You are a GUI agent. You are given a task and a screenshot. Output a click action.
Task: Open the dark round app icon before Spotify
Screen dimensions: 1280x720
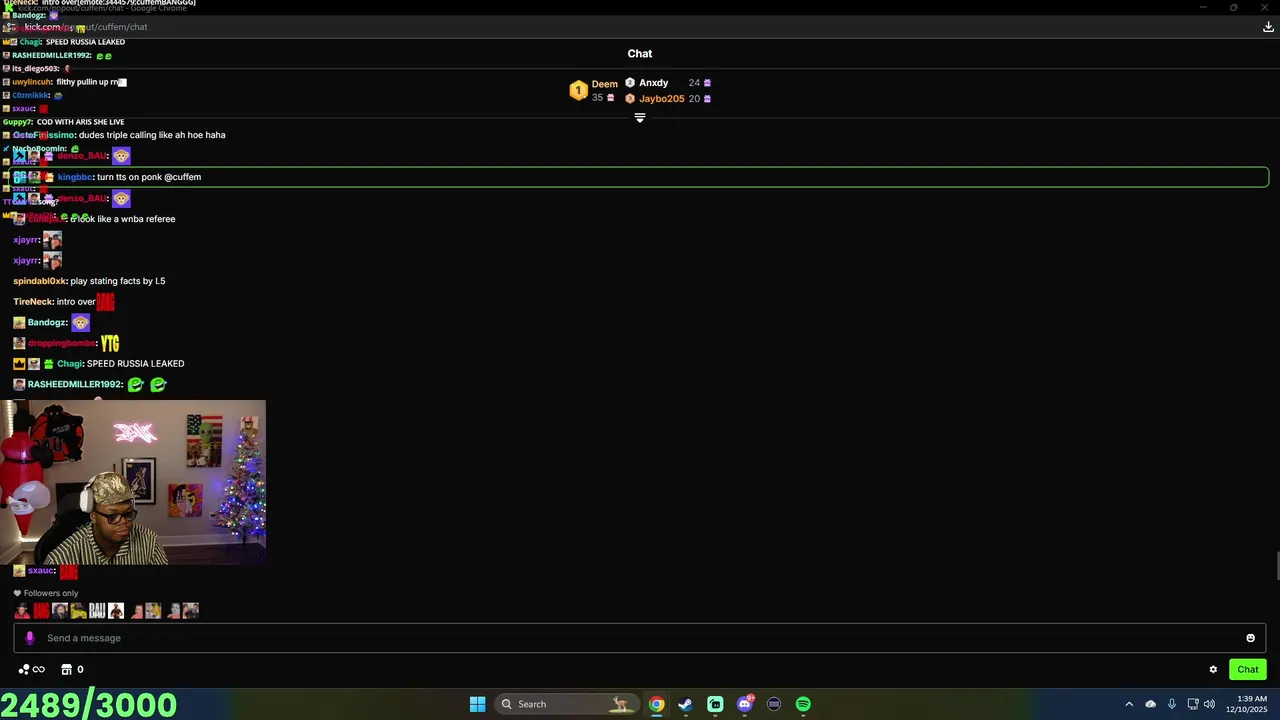(x=774, y=704)
